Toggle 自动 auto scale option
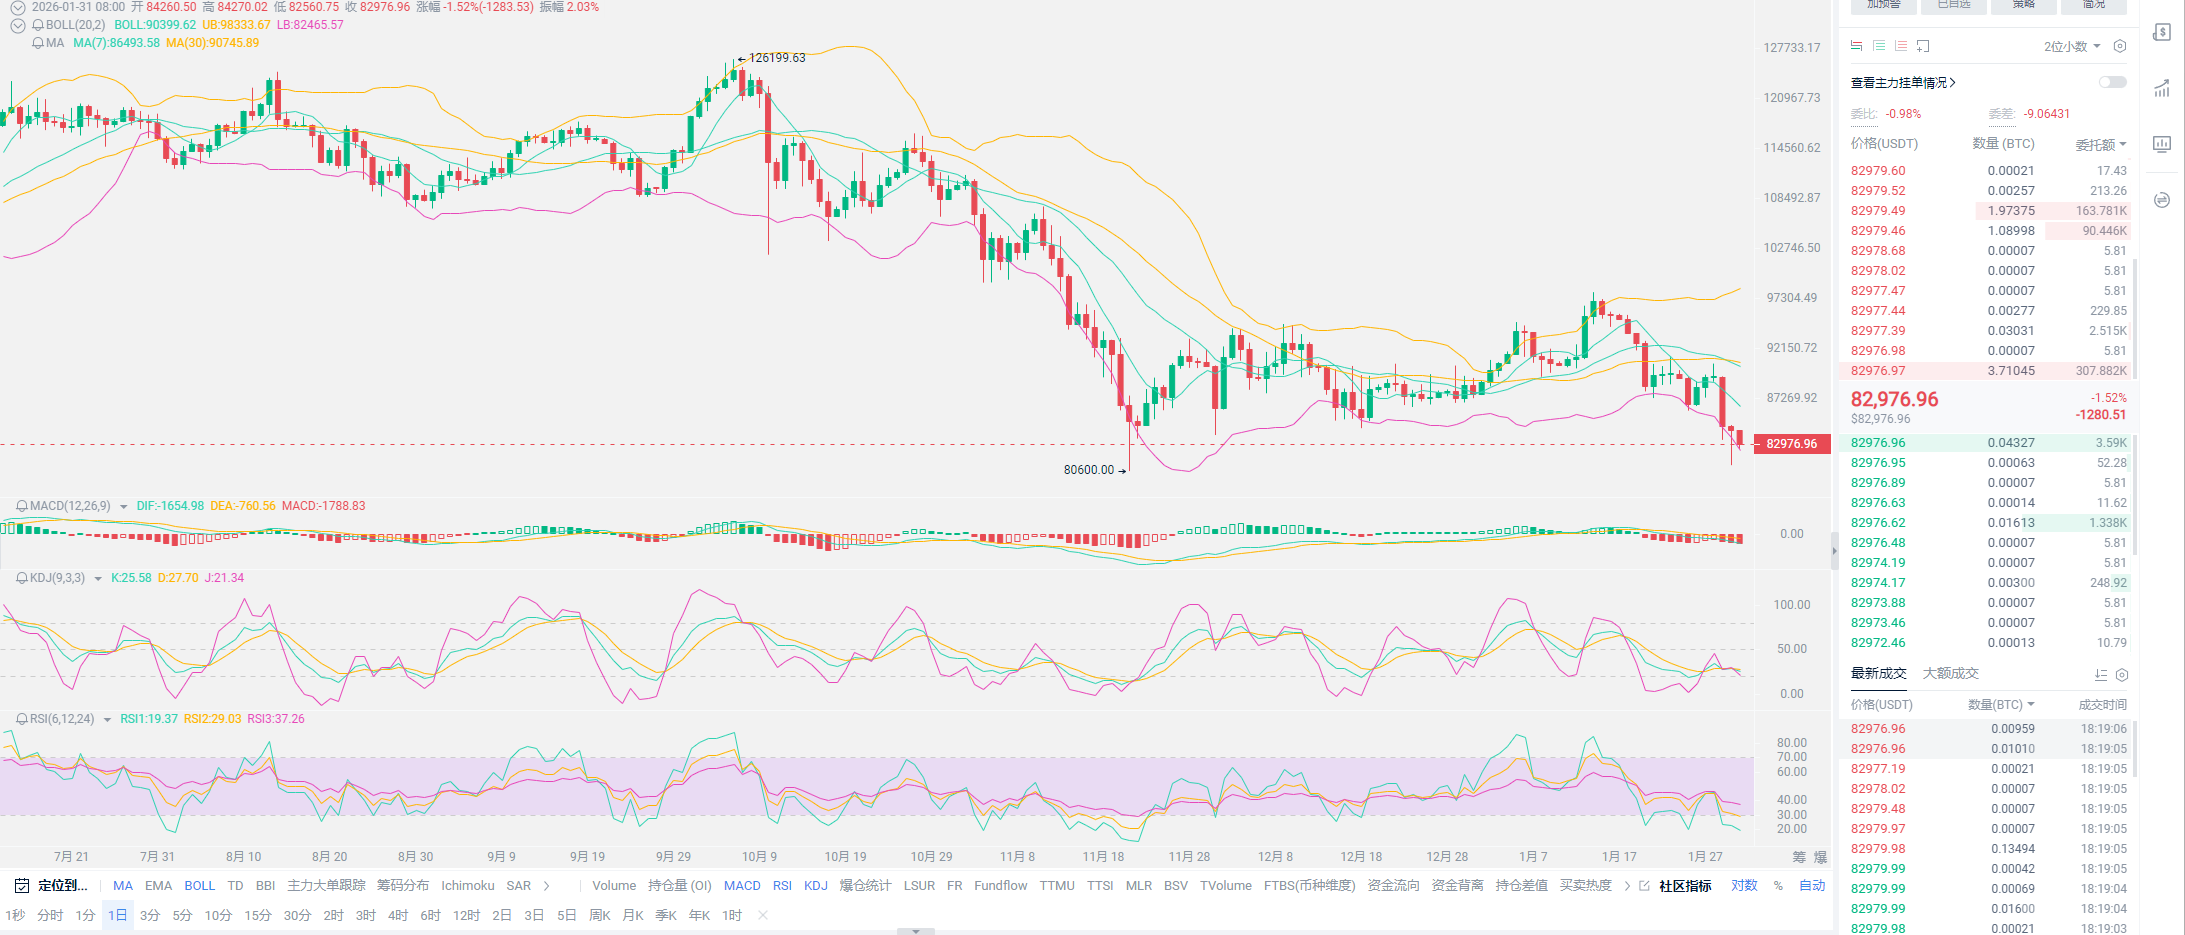The image size is (2185, 935). point(1812,886)
